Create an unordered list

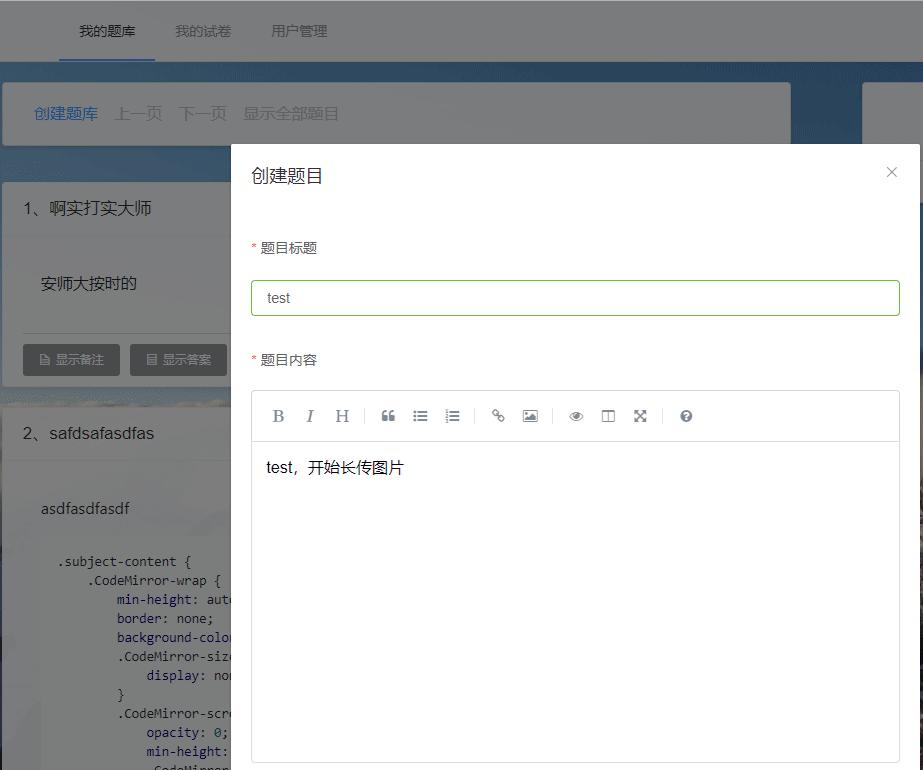pos(420,415)
